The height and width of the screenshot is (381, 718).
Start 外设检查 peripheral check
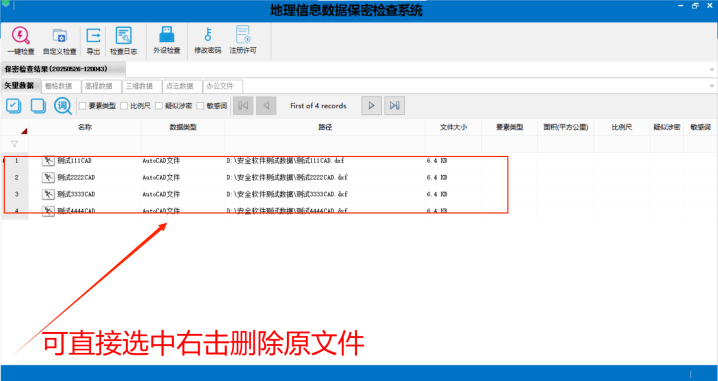pos(167,40)
